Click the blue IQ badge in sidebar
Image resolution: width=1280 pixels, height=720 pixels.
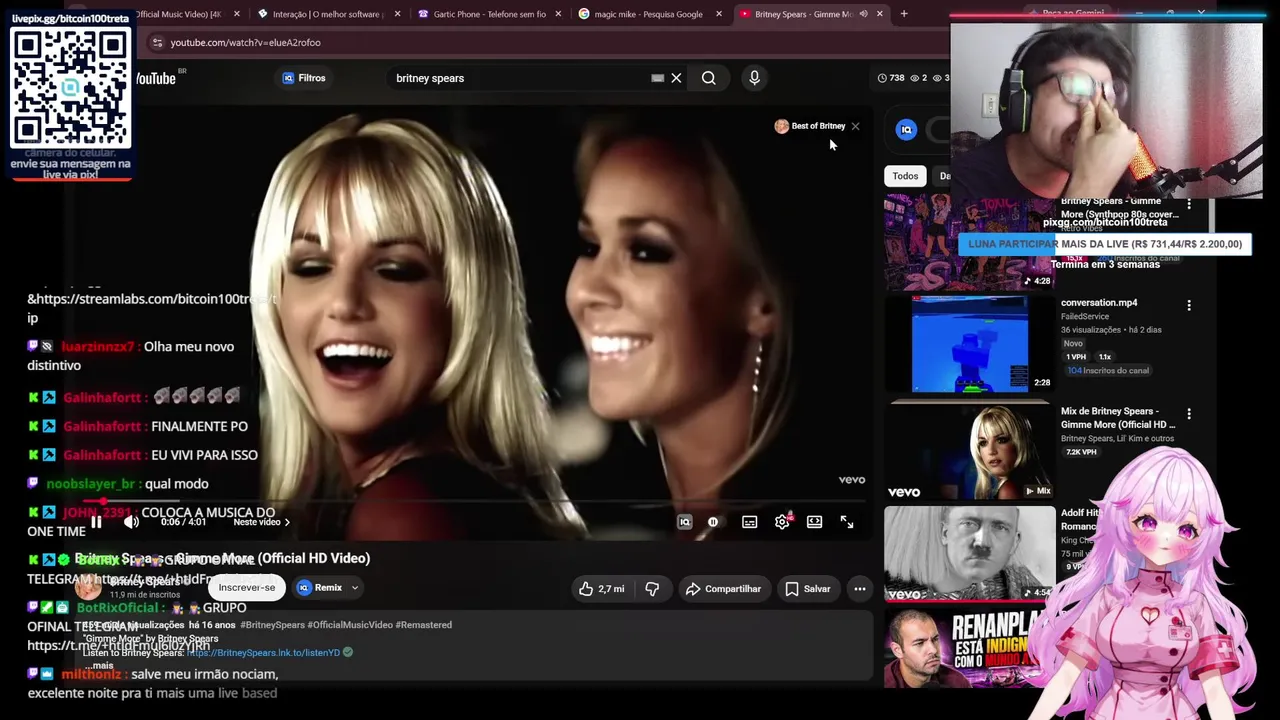tap(906, 129)
